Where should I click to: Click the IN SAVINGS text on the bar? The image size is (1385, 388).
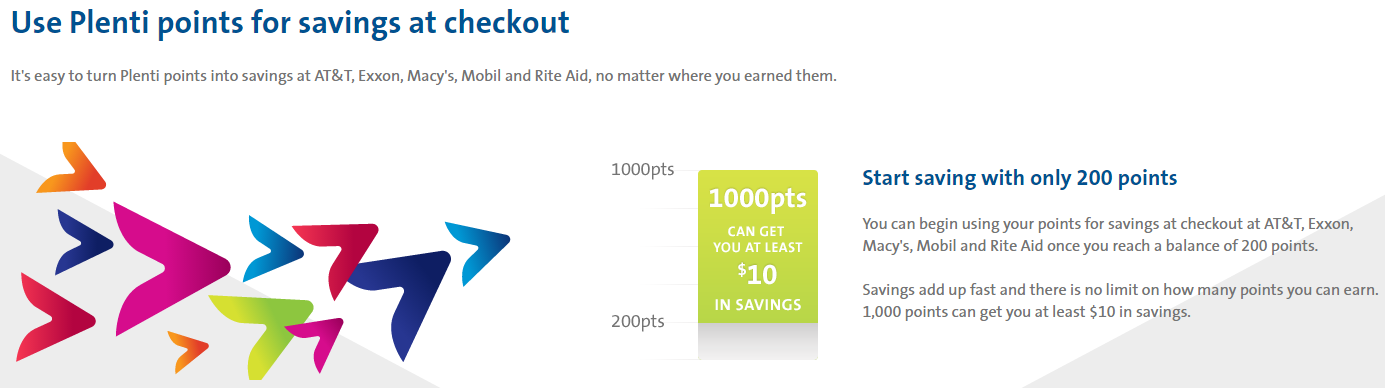(x=758, y=304)
